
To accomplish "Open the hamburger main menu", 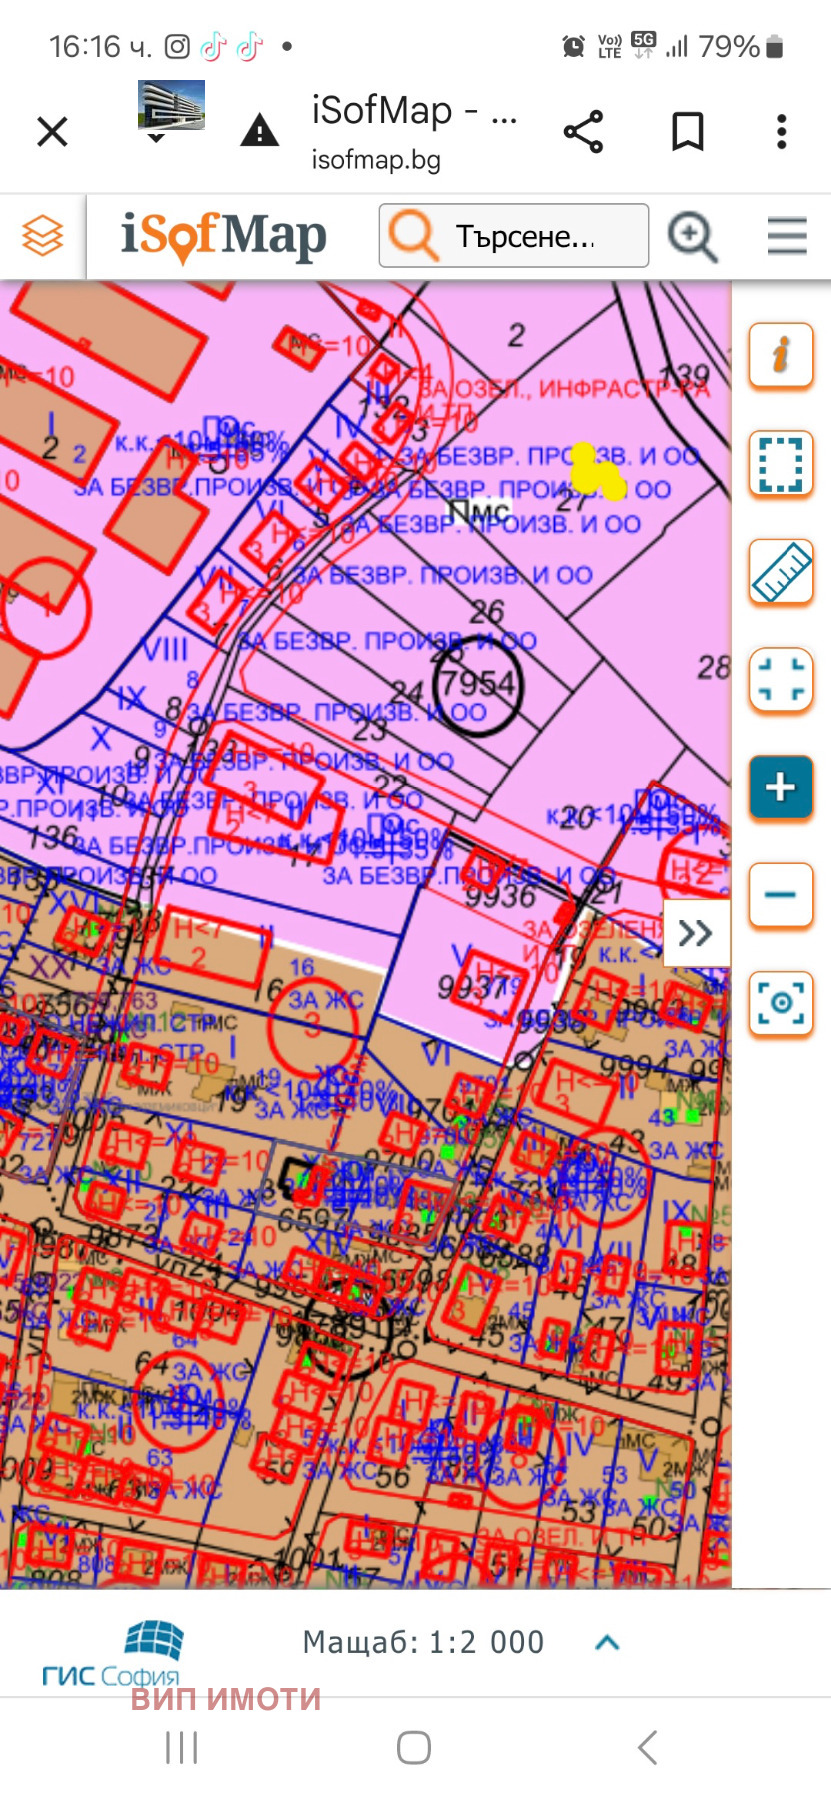I will pyautogui.click(x=787, y=236).
